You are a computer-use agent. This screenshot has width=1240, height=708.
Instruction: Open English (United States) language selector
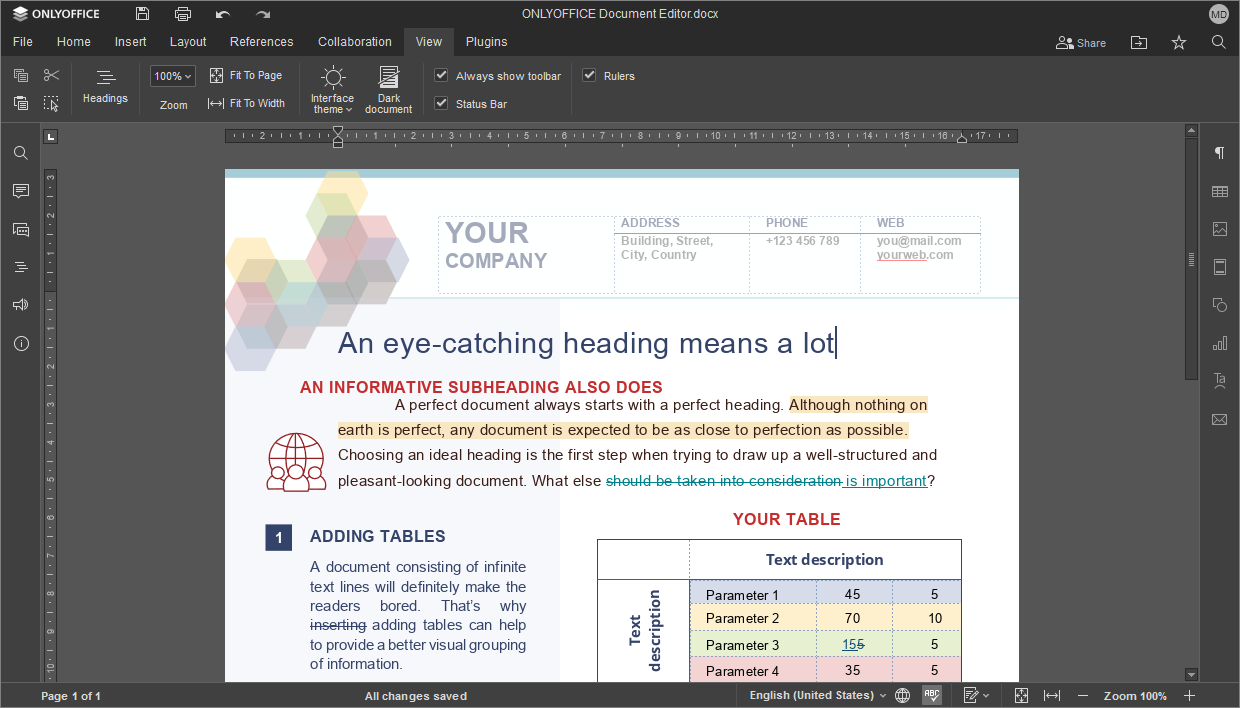tap(818, 695)
